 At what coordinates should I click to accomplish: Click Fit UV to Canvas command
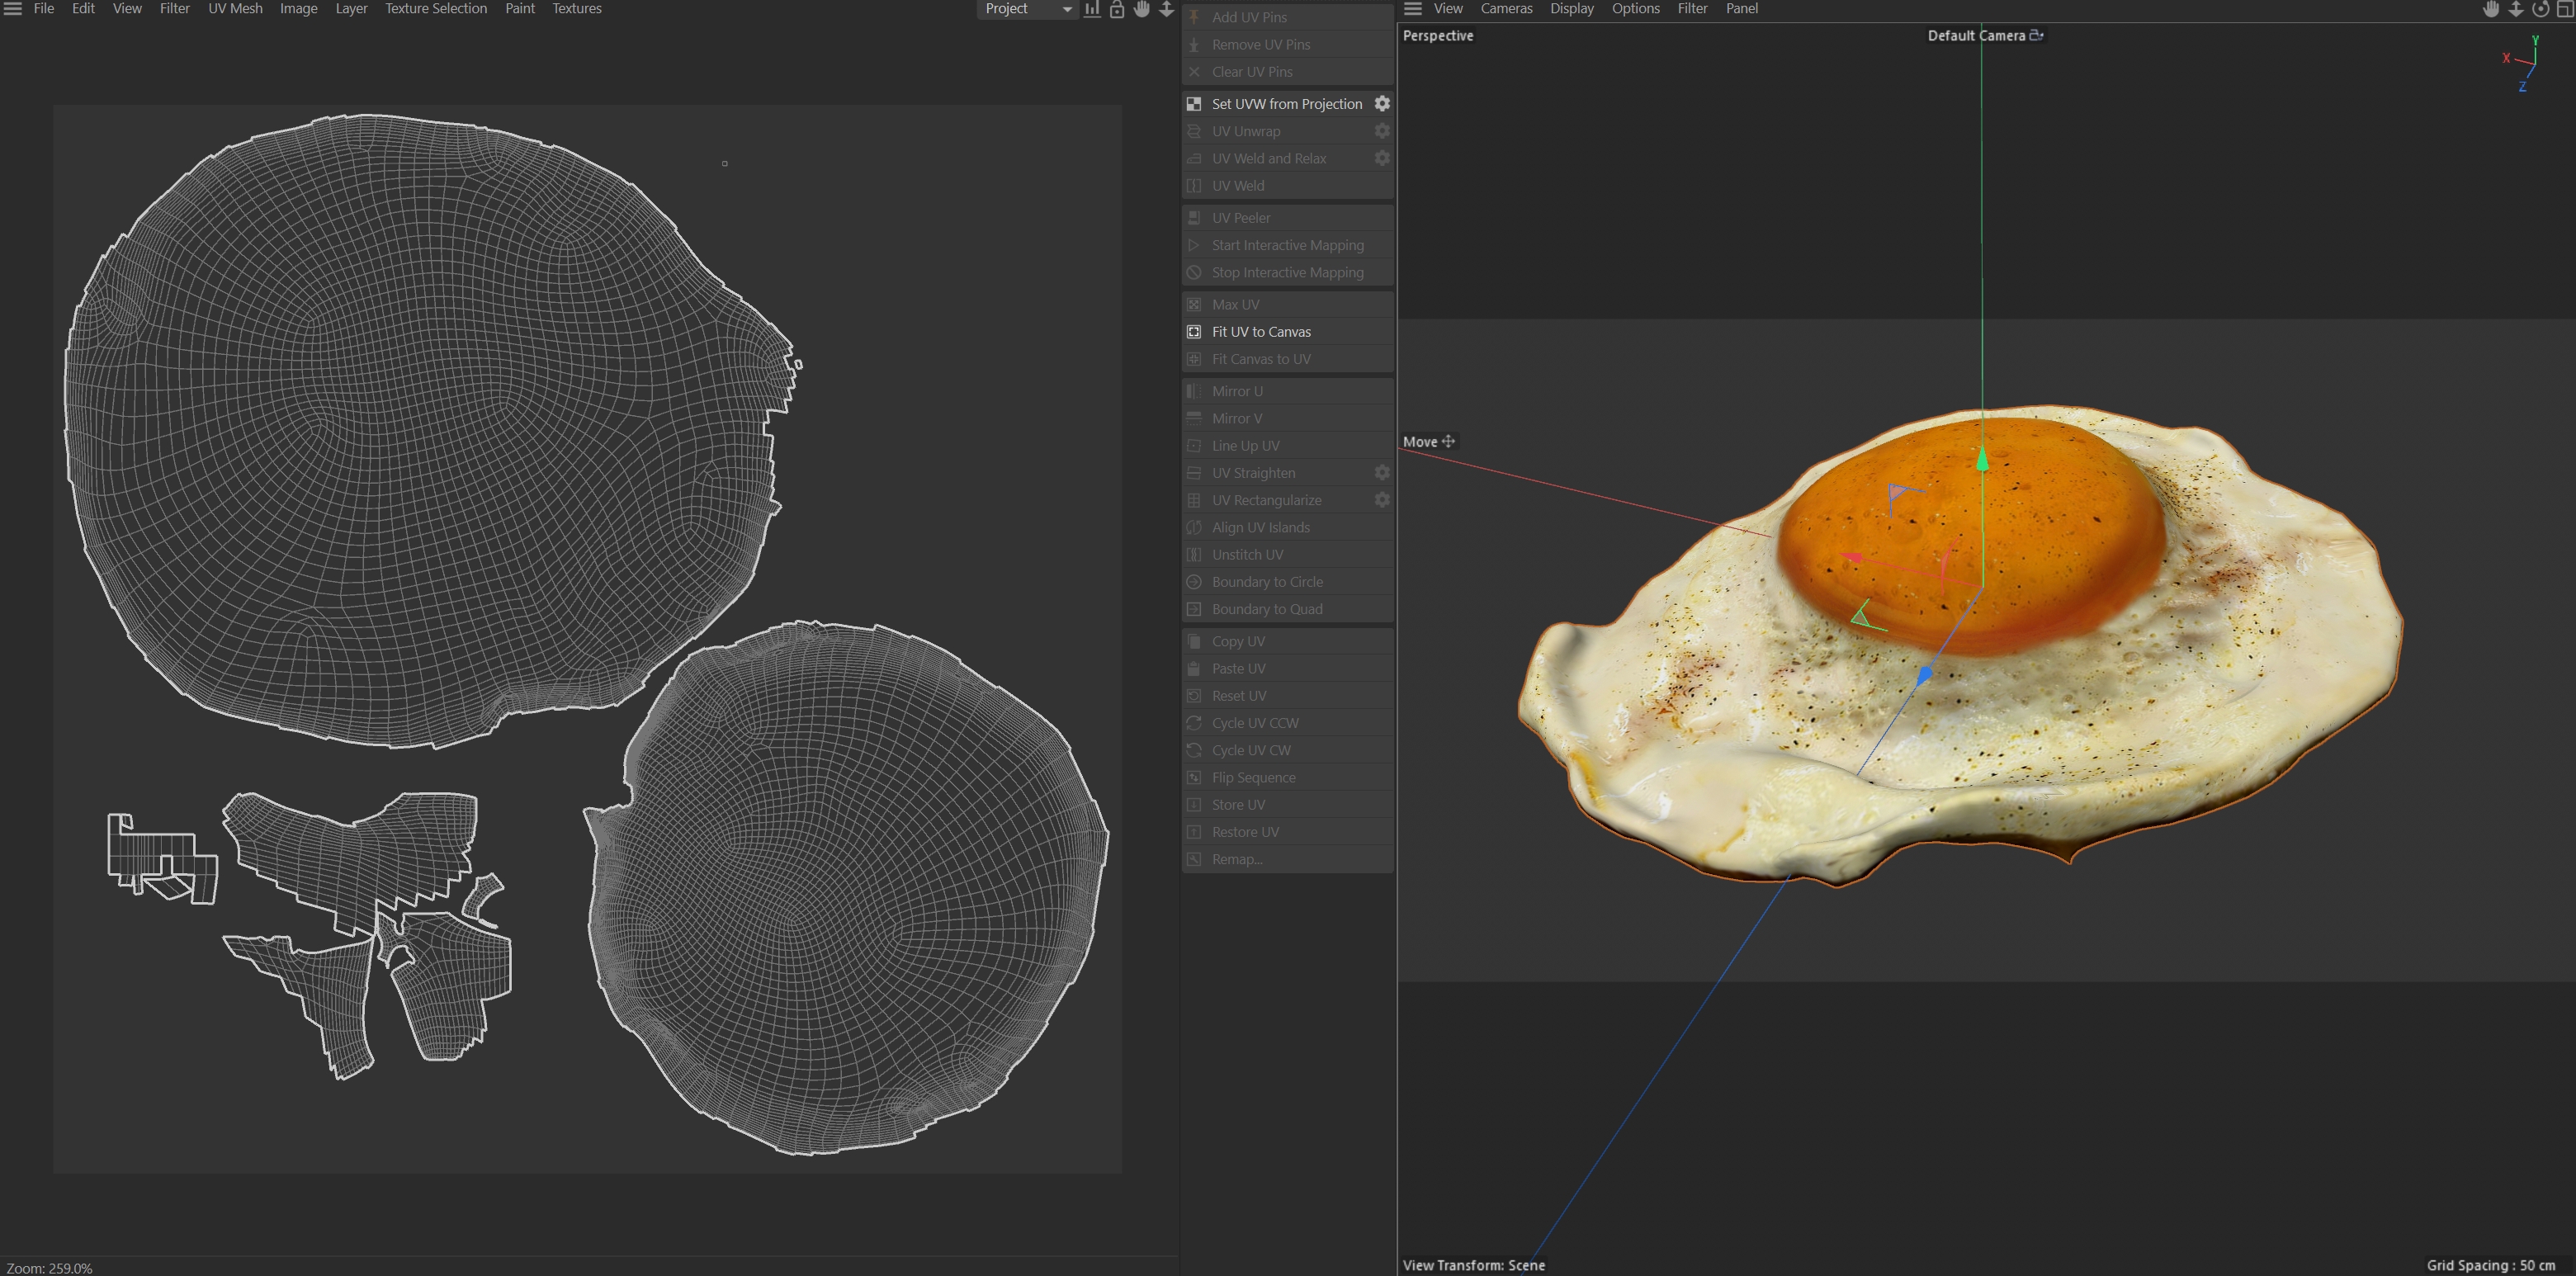point(1261,332)
